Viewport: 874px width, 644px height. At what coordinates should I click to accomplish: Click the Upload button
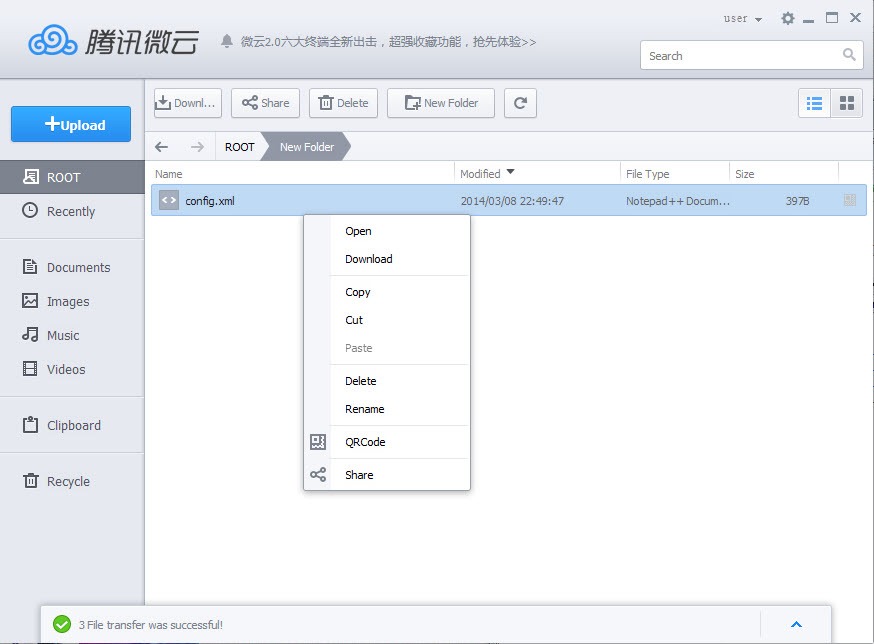click(71, 124)
